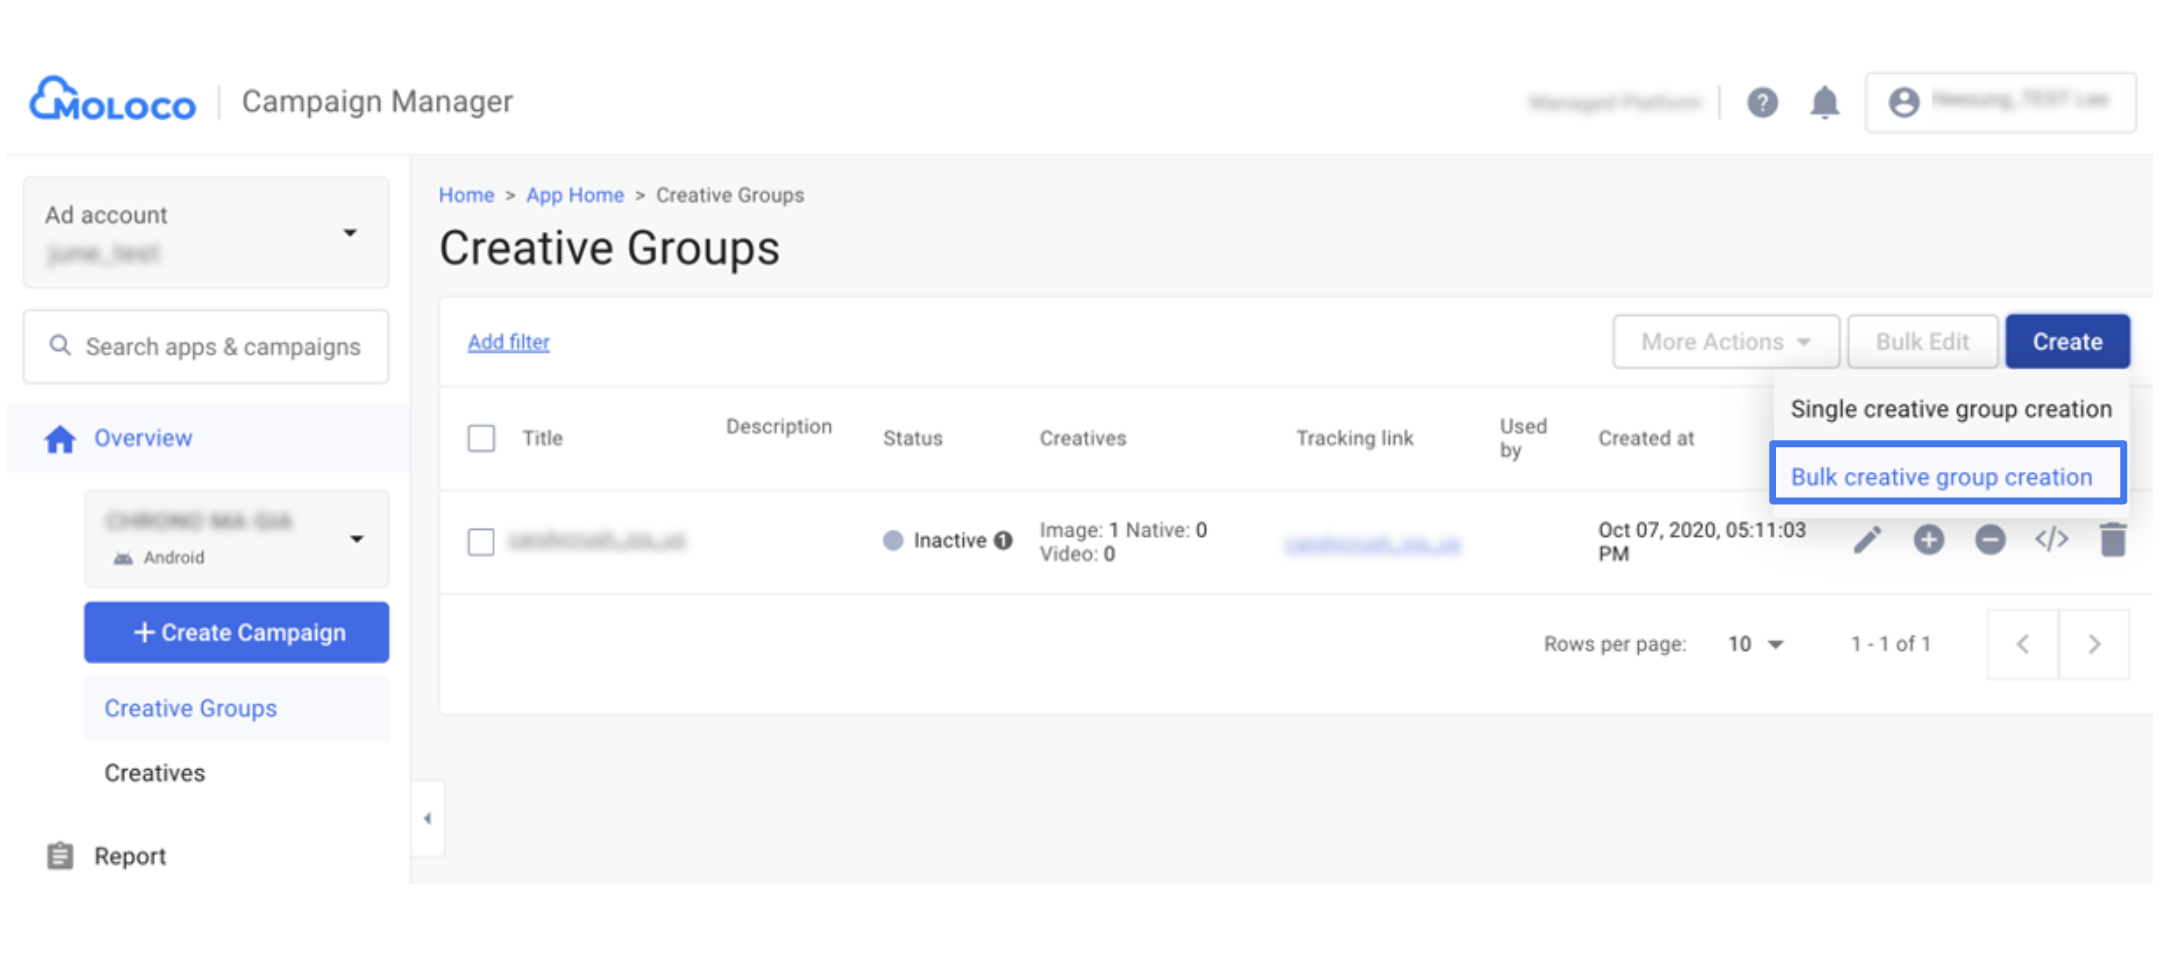Expand the Rows per page selector
Screen dimensions: 2184x976
(1755, 644)
